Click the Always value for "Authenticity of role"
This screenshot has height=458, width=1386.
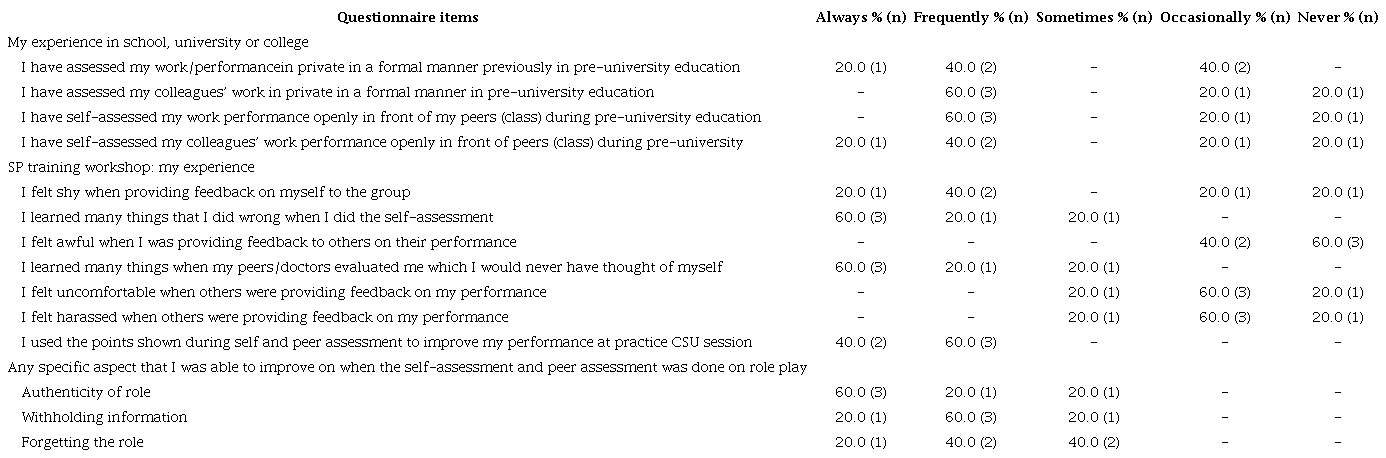tap(860, 392)
